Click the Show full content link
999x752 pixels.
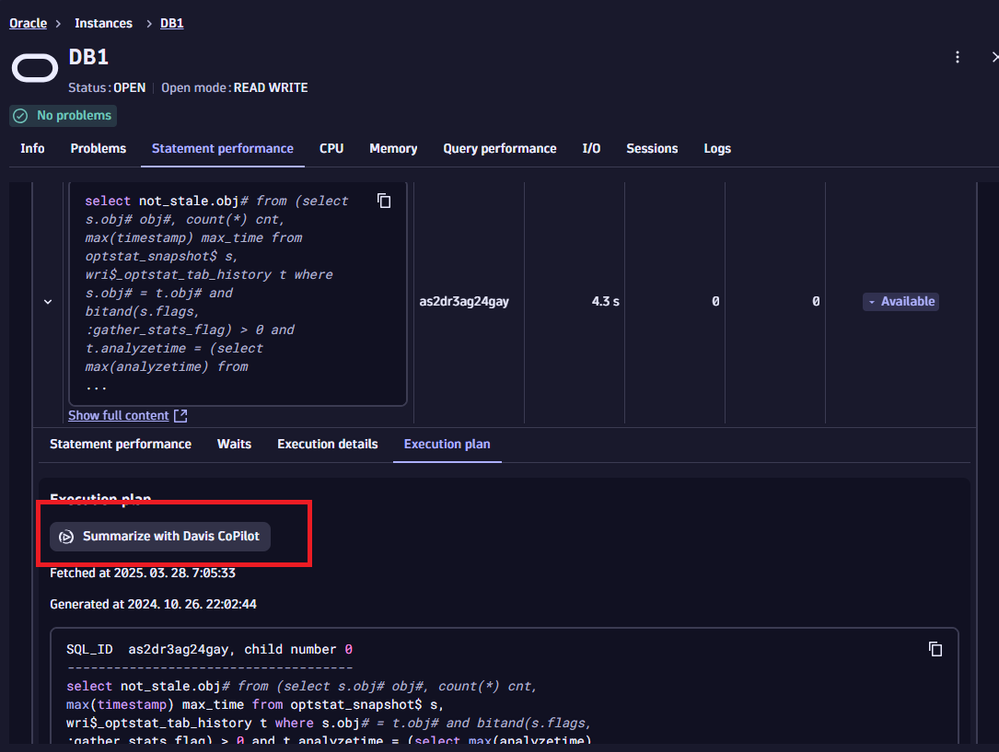[118, 416]
